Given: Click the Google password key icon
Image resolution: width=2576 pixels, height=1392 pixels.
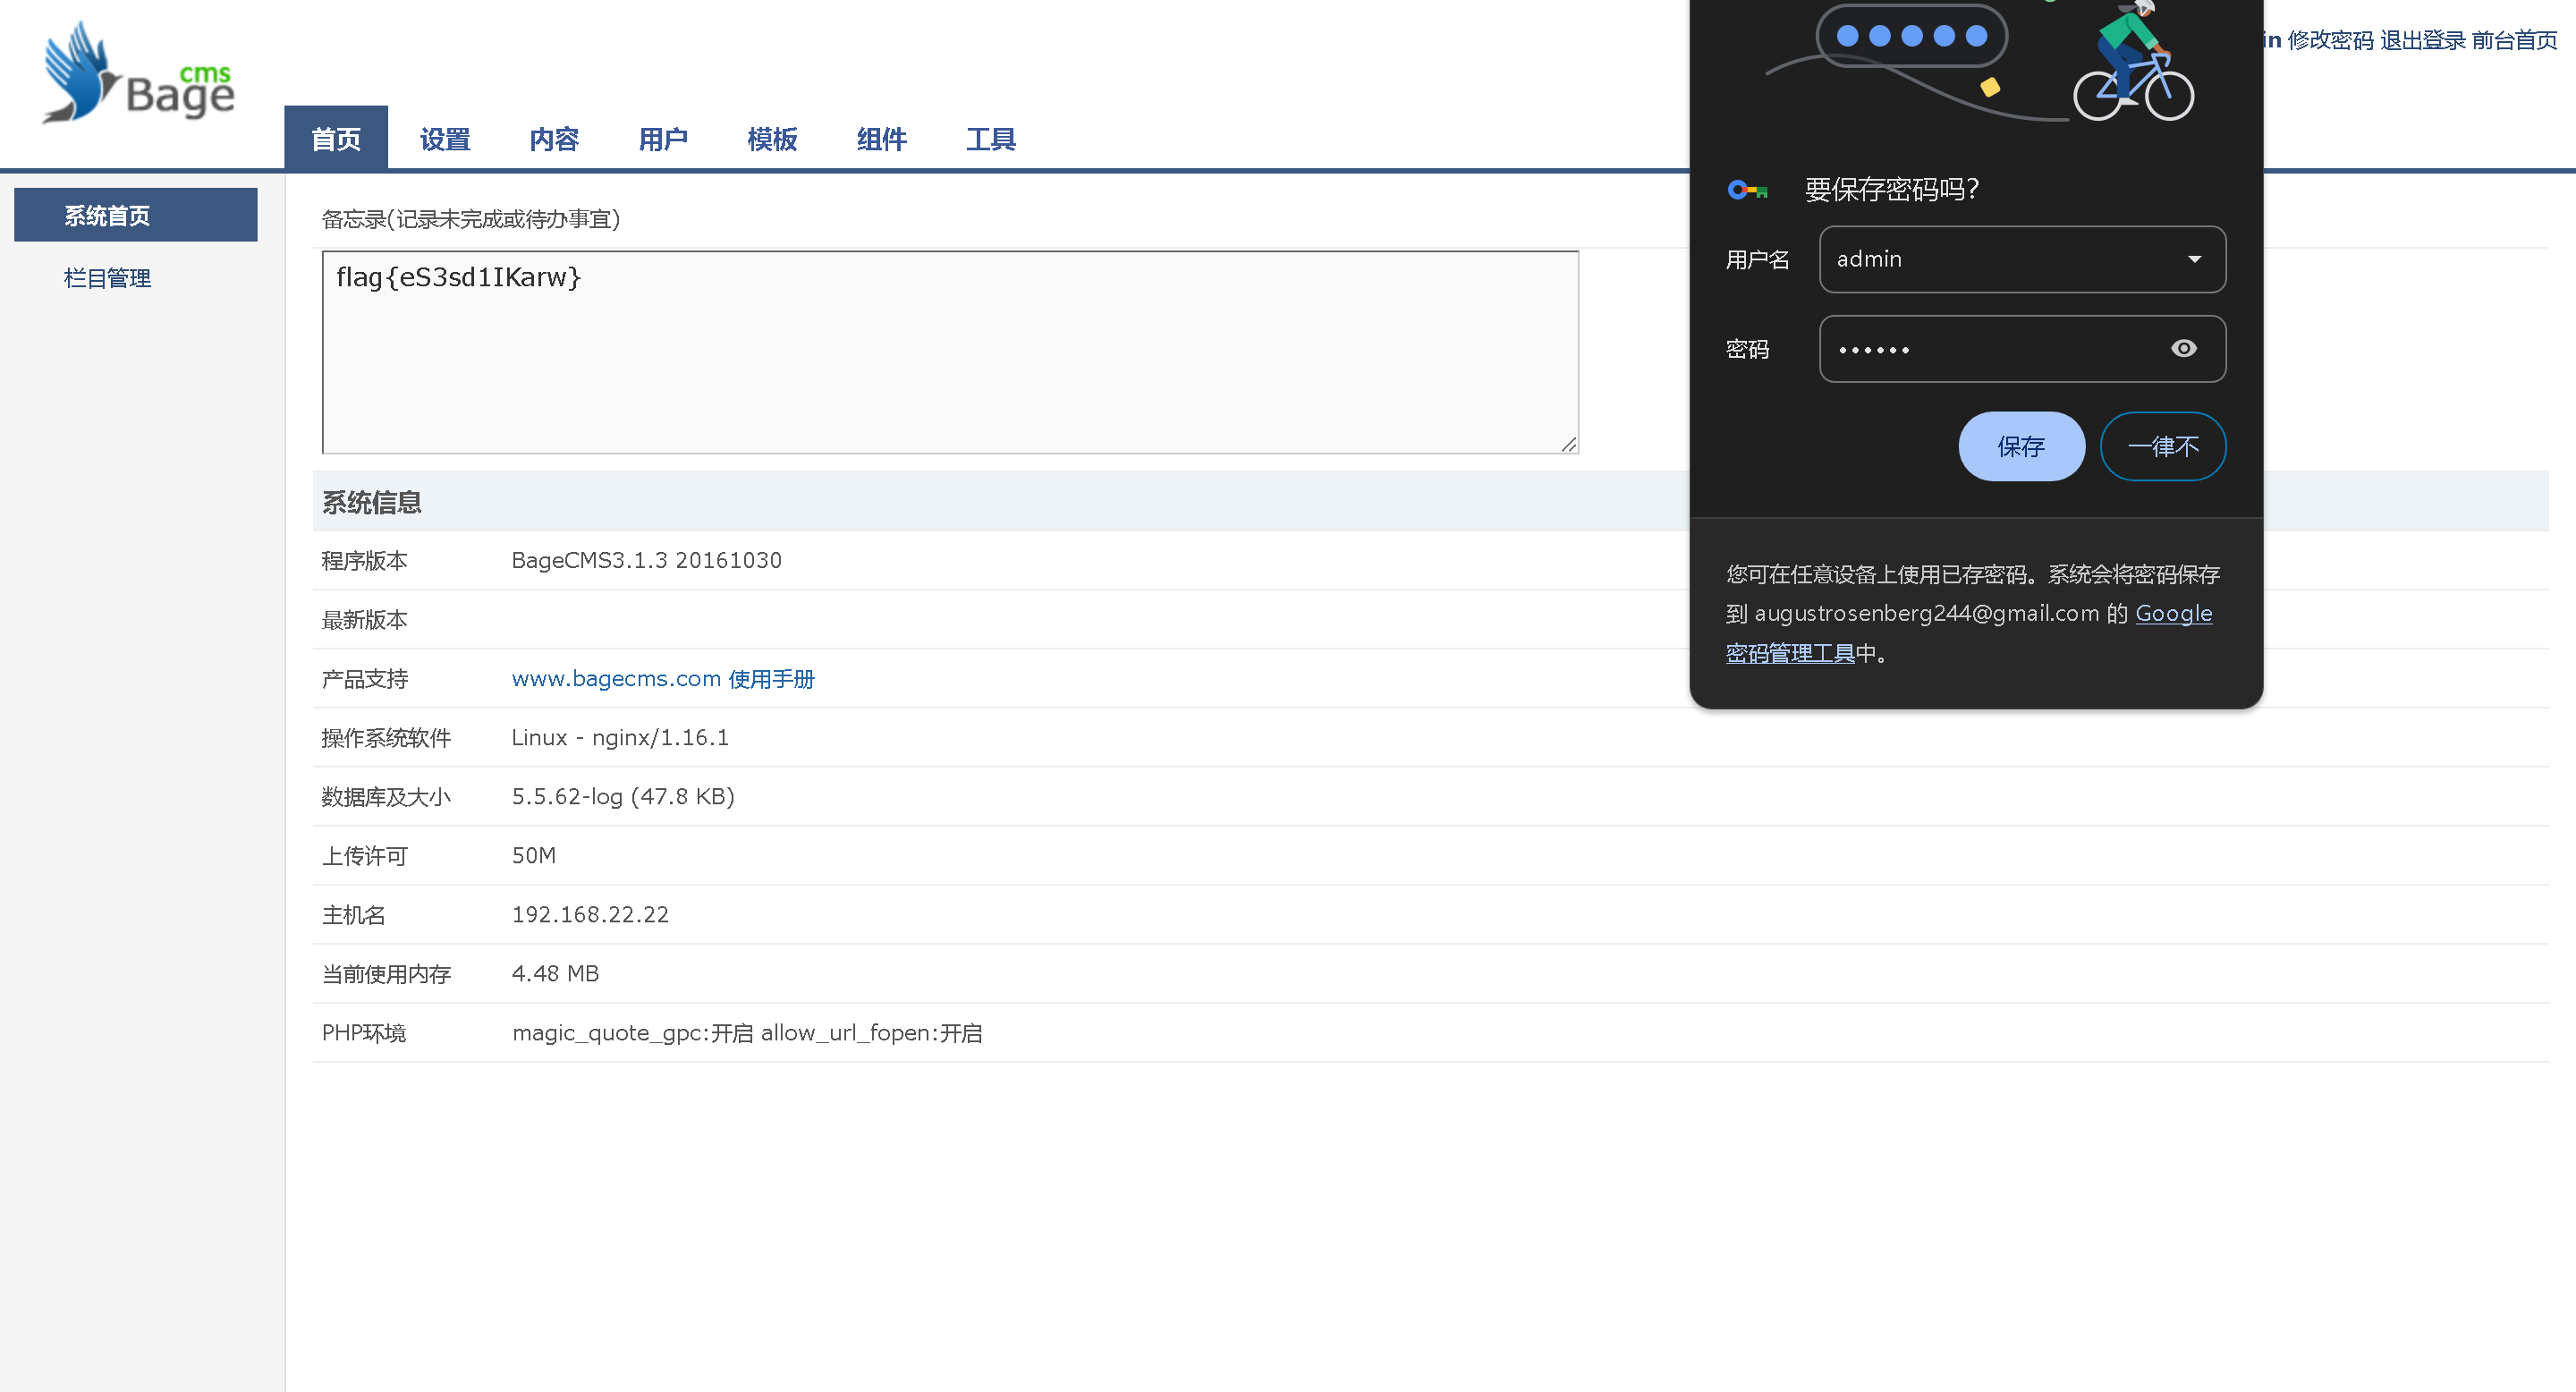Looking at the screenshot, I should click(x=1747, y=190).
